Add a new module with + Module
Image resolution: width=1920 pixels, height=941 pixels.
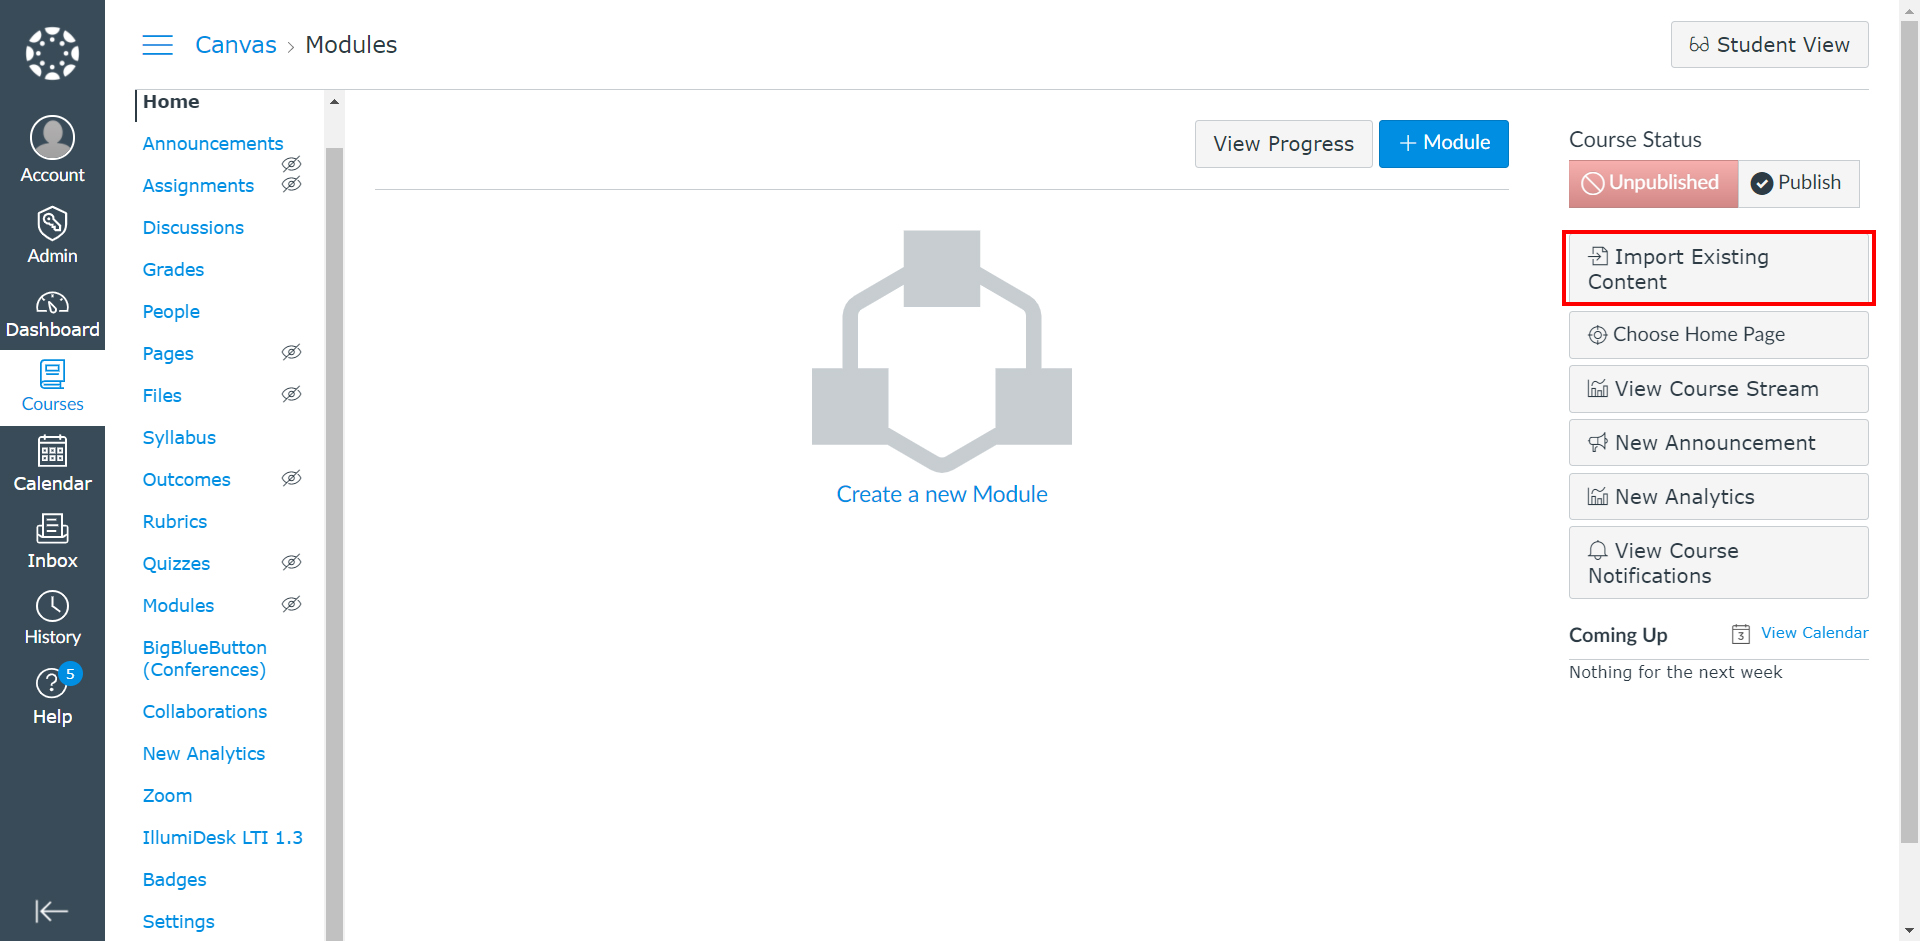(1443, 144)
